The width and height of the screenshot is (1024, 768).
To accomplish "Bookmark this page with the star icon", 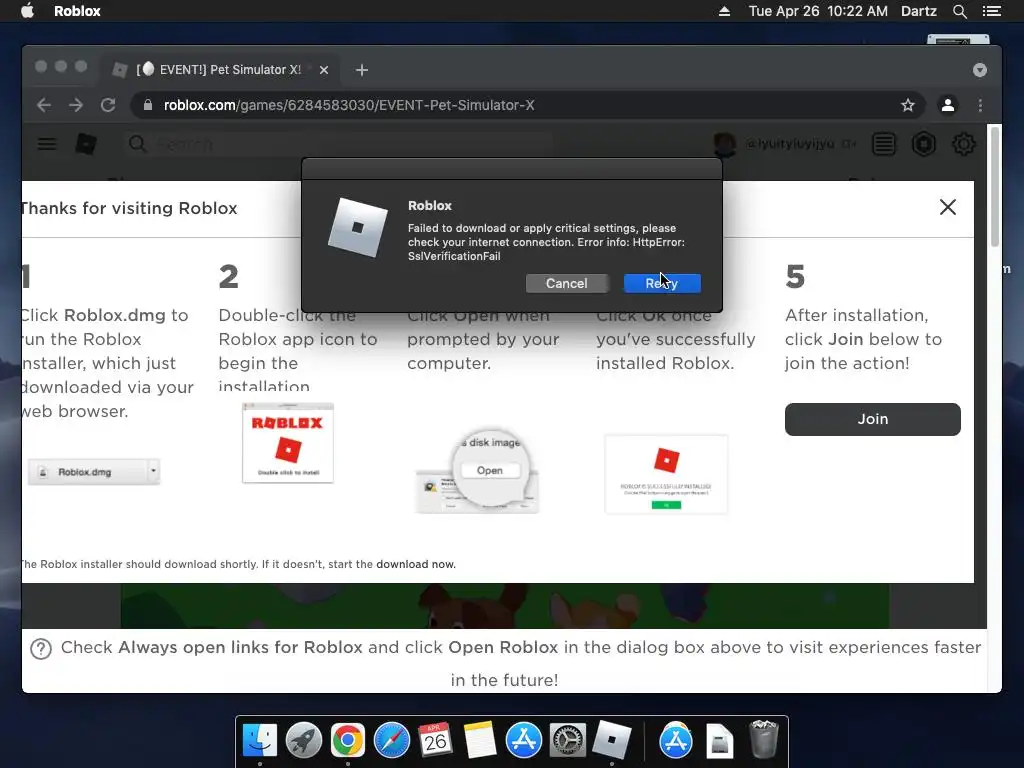I will coord(907,105).
